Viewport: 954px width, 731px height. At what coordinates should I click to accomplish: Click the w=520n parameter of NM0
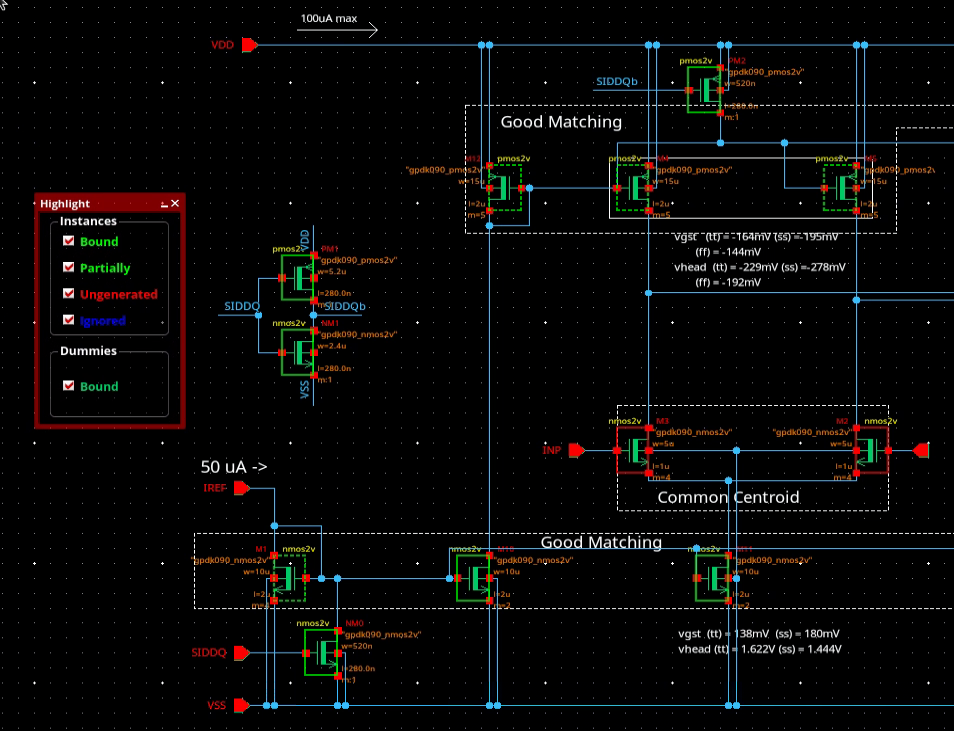pyautogui.click(x=357, y=646)
